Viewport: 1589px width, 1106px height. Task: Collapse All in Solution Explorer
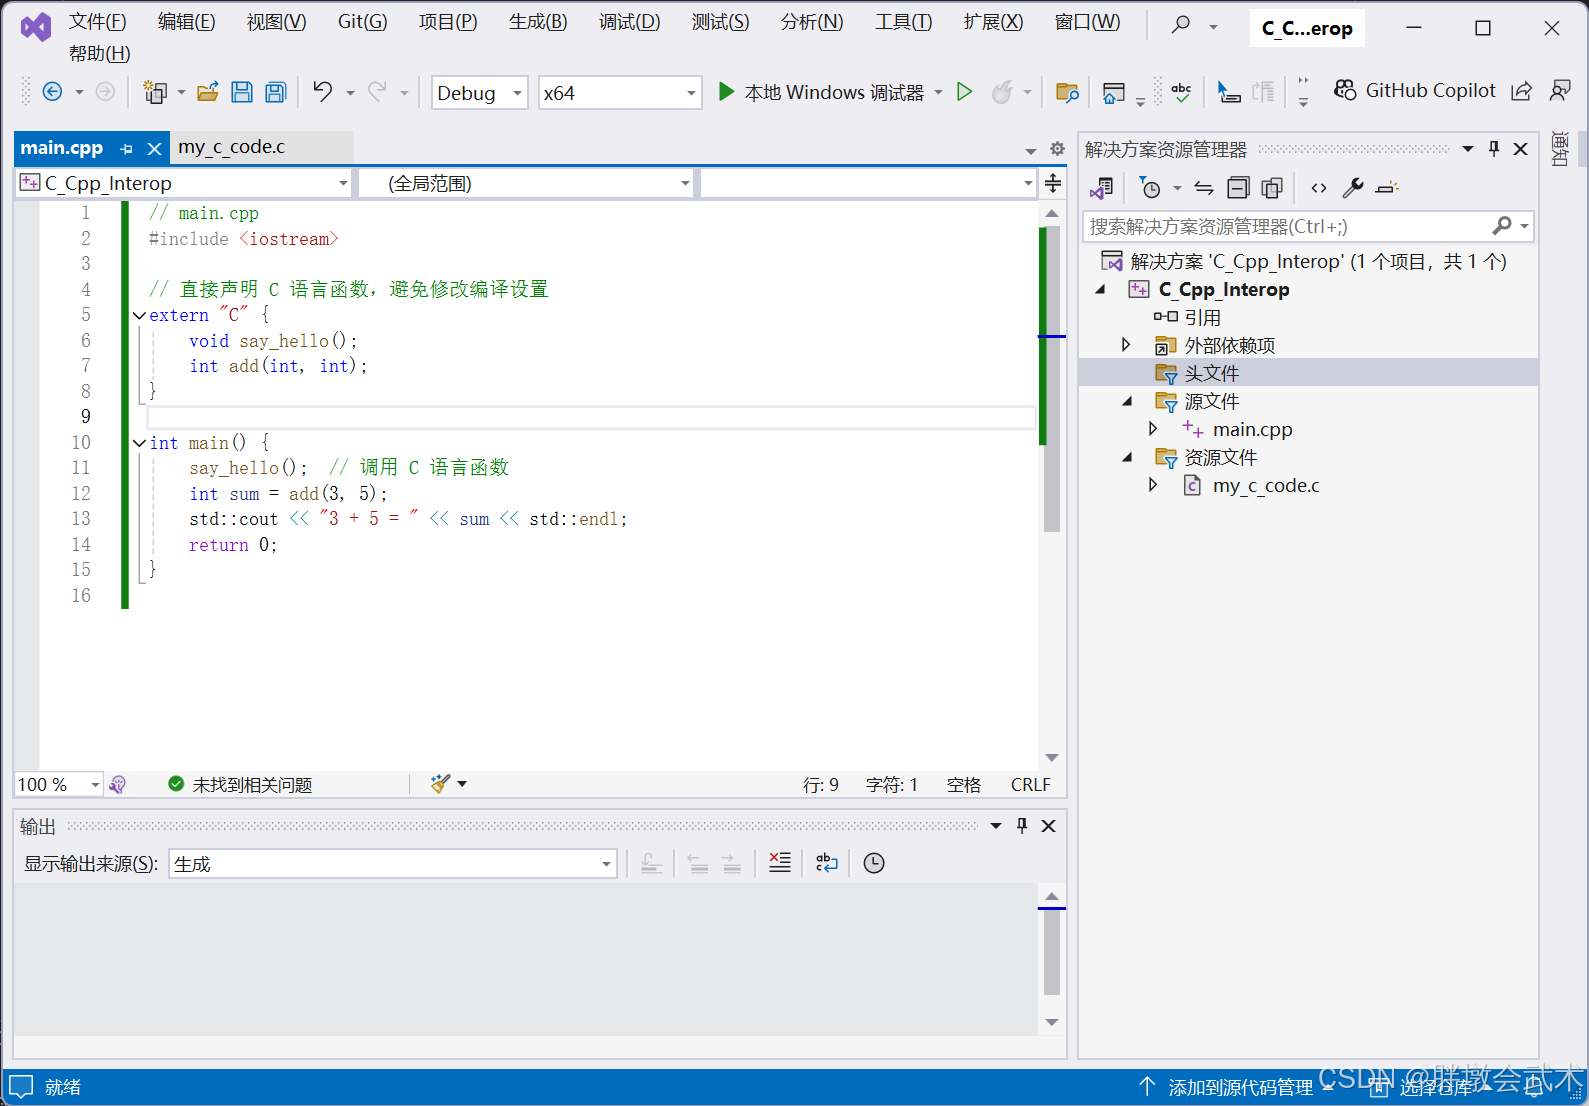click(1238, 188)
